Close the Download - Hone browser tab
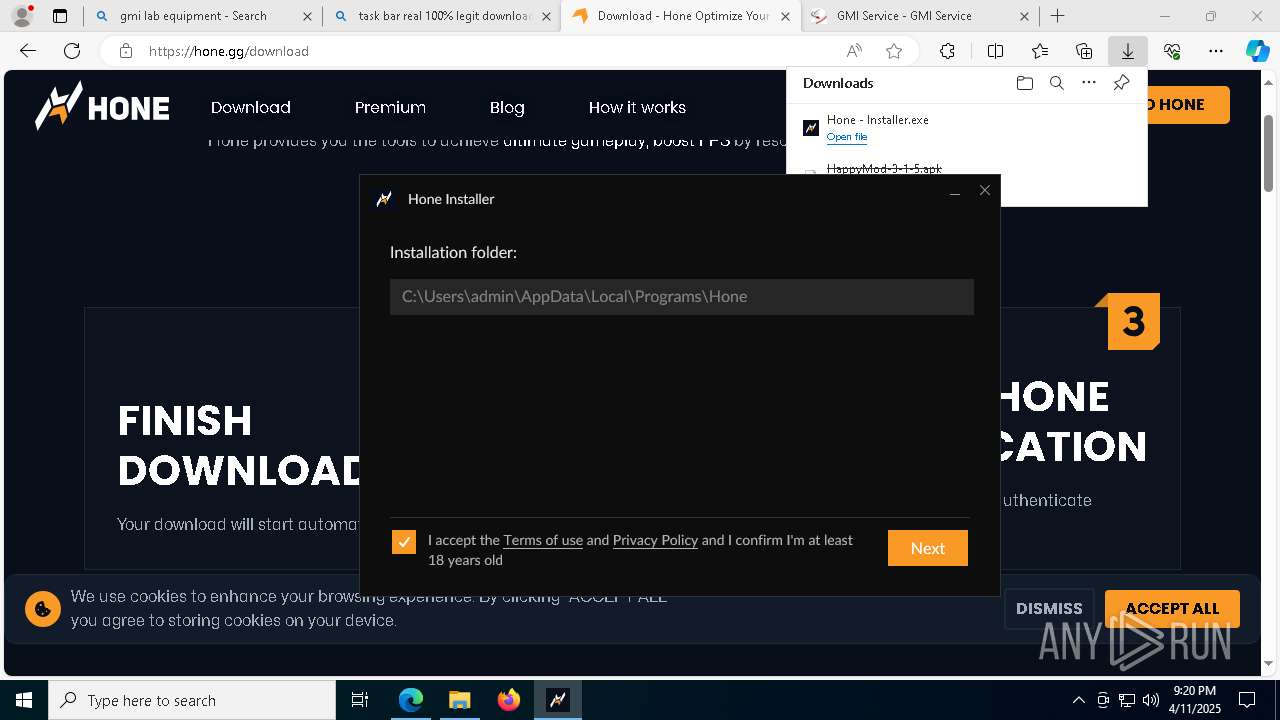This screenshot has height=720, width=1280. [x=785, y=16]
